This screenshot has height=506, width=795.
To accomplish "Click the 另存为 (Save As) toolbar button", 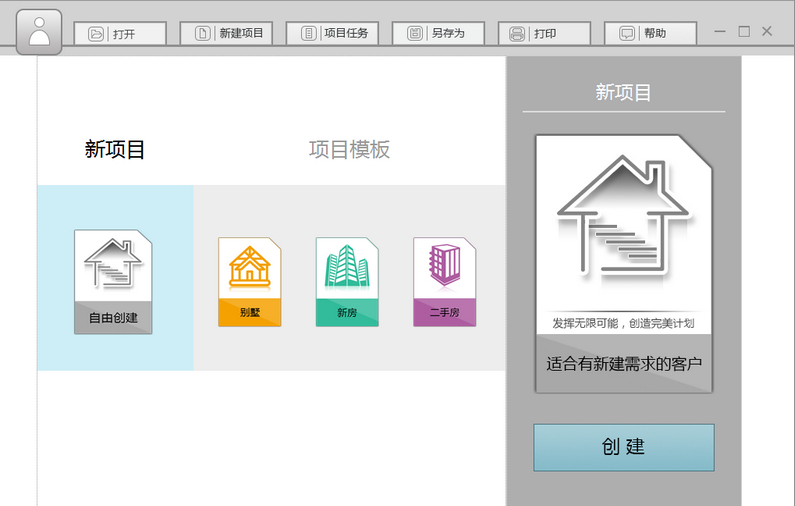I will point(438,33).
